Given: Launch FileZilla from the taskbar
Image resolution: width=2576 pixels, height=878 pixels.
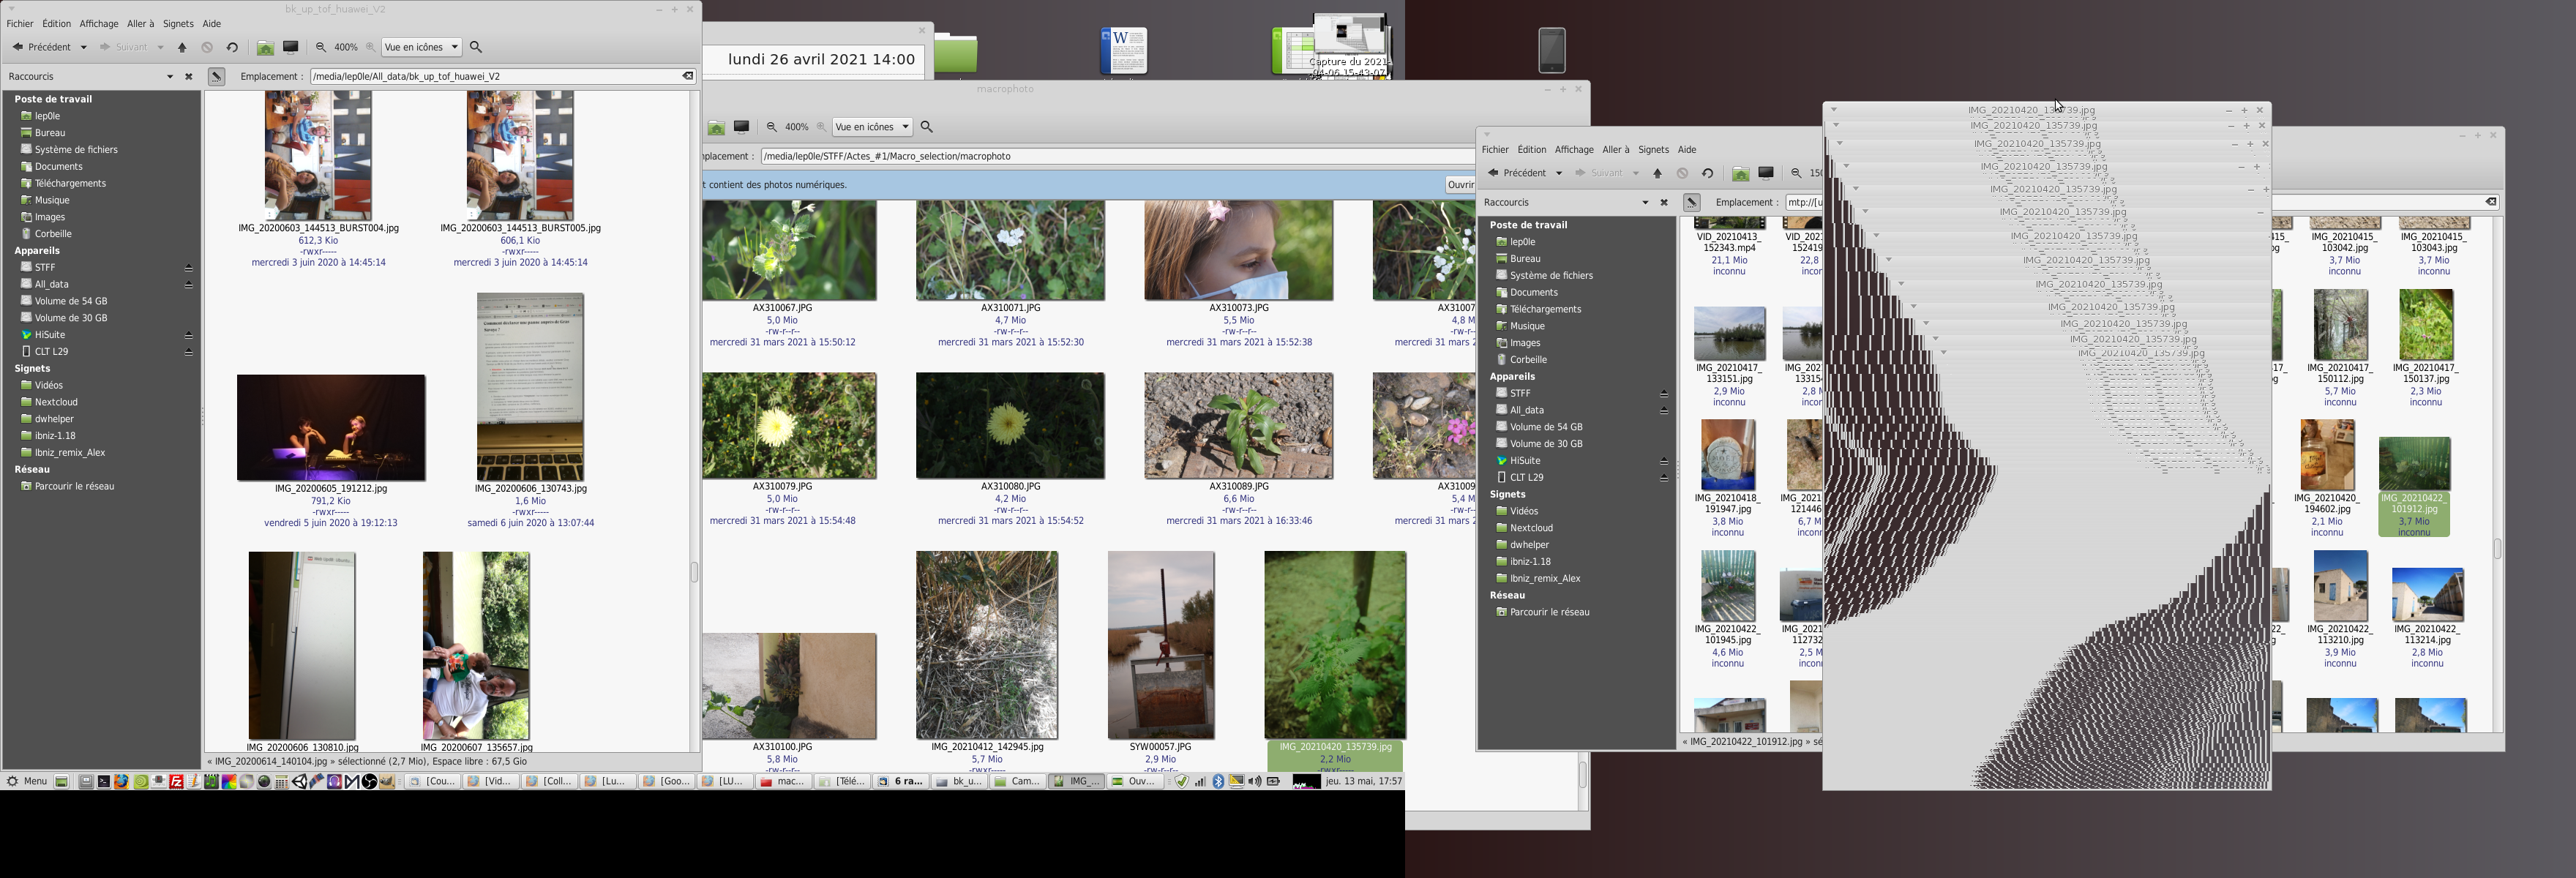Looking at the screenshot, I should click(177, 782).
